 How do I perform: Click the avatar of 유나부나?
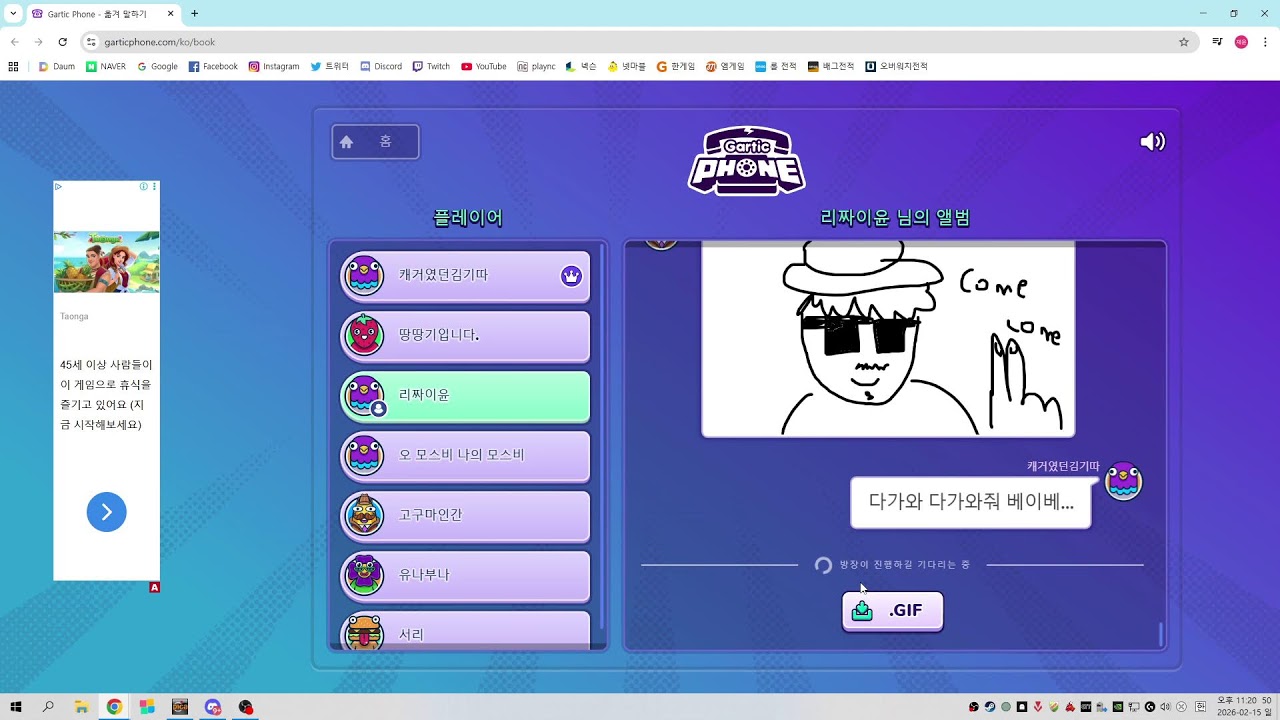coord(364,575)
